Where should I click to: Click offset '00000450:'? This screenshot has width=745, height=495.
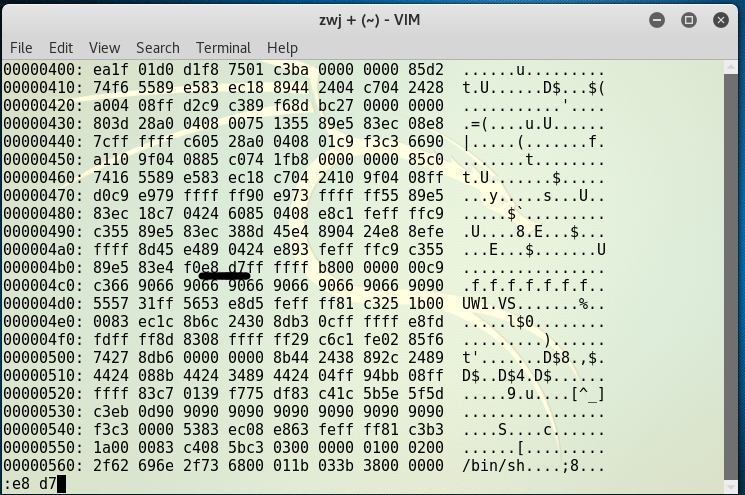[x=43, y=160]
